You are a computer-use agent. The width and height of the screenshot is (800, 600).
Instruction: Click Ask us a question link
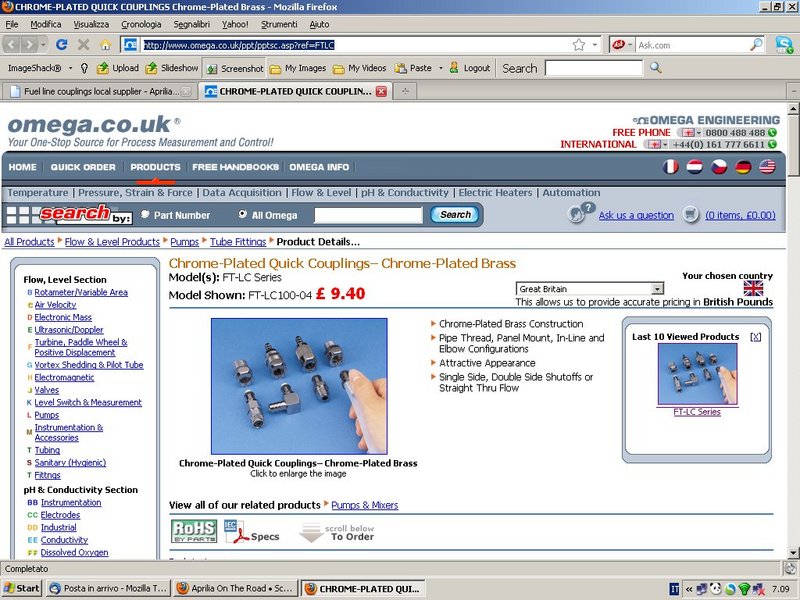[636, 215]
